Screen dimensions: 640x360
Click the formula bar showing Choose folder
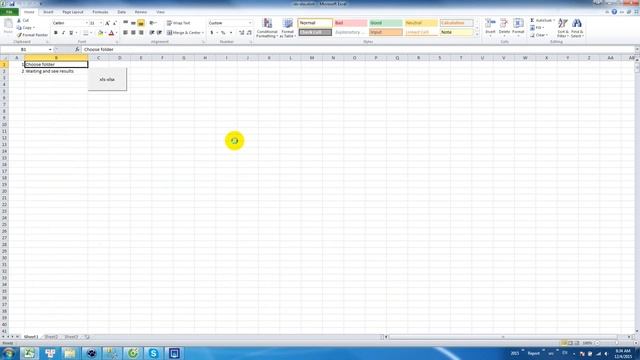click(358, 49)
